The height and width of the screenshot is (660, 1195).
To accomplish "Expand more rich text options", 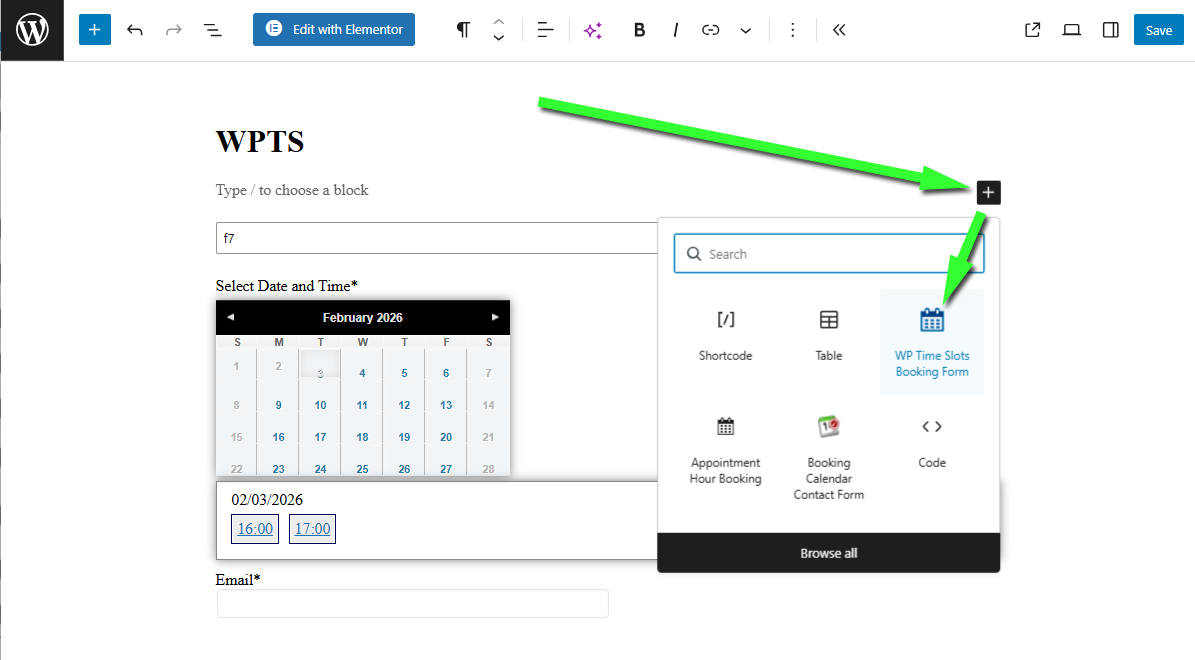I will [745, 30].
